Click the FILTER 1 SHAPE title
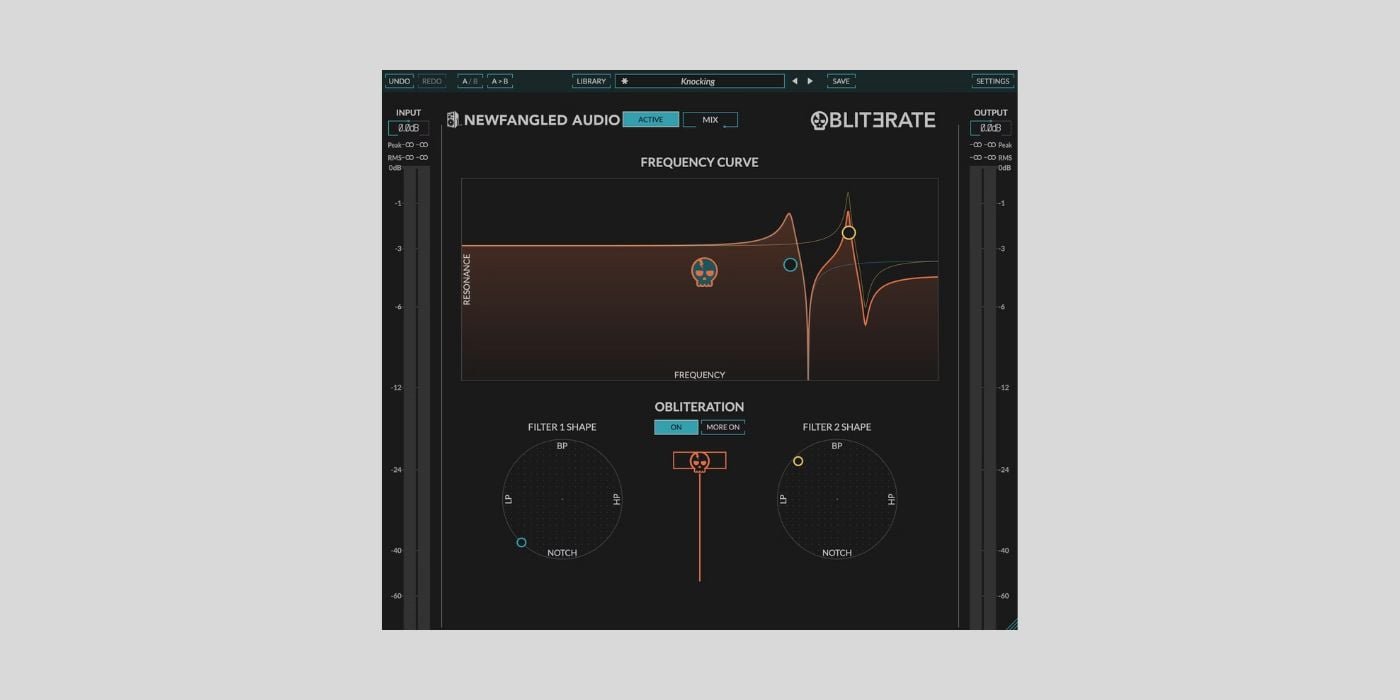This screenshot has width=1400, height=700. pyautogui.click(x=562, y=427)
